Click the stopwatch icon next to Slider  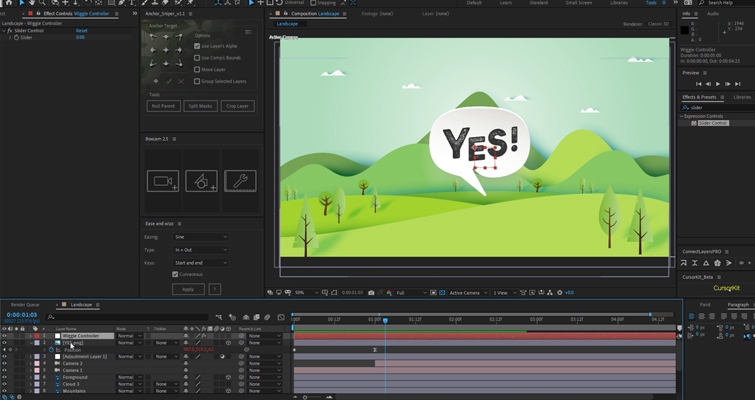(x=15, y=37)
